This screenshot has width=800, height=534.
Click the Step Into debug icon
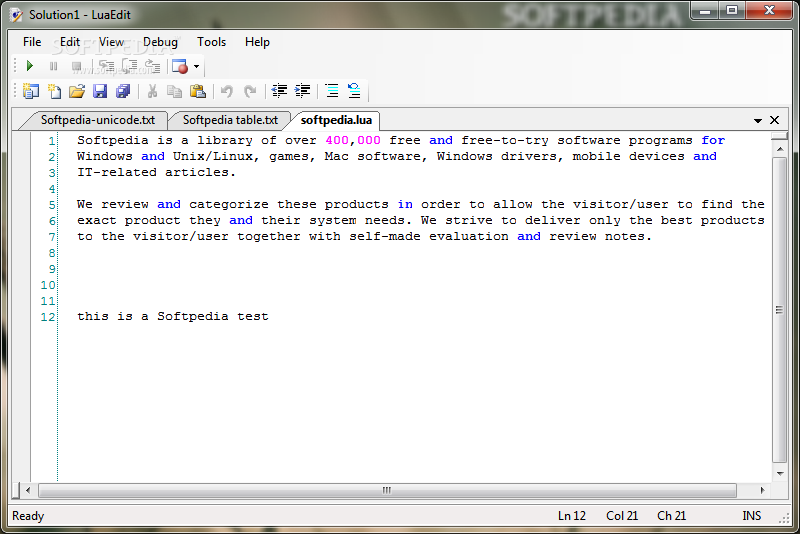(107, 66)
